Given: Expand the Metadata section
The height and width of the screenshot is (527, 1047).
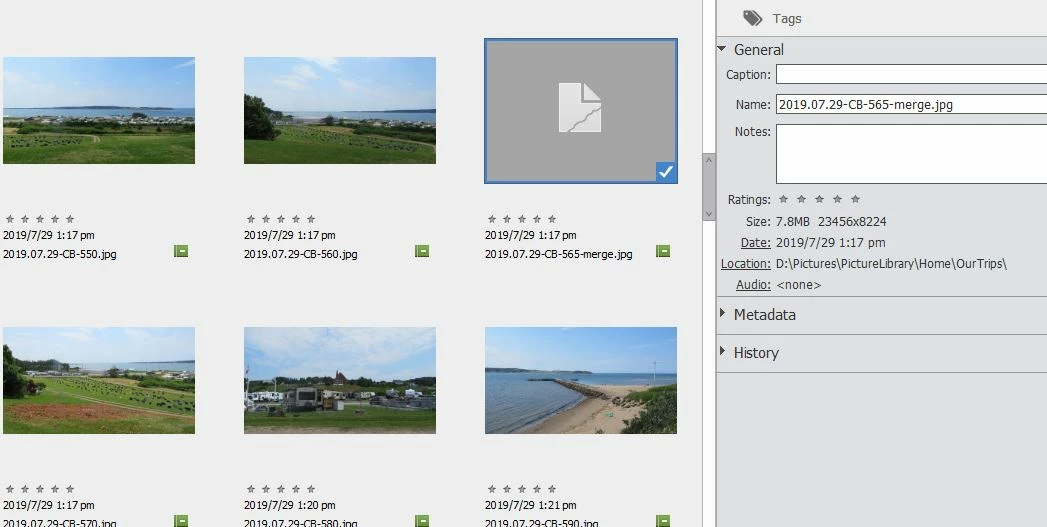Looking at the screenshot, I should point(722,313).
